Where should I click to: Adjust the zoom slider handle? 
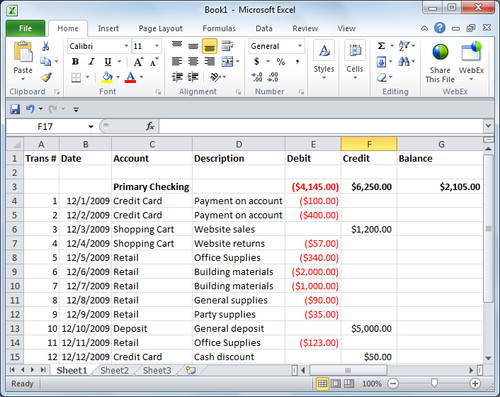click(434, 383)
